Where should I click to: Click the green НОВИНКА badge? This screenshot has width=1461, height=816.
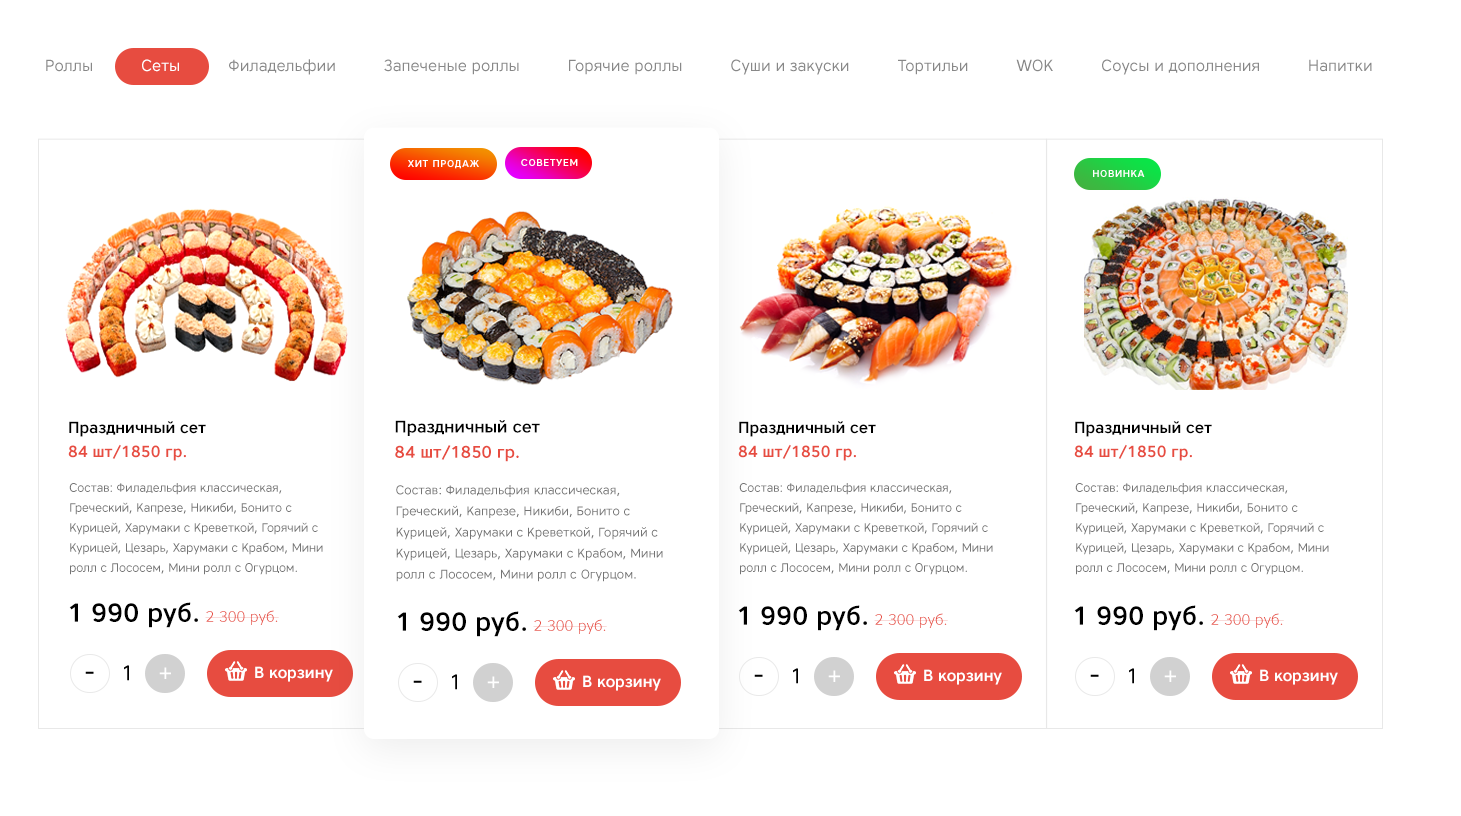pyautogui.click(x=1118, y=174)
